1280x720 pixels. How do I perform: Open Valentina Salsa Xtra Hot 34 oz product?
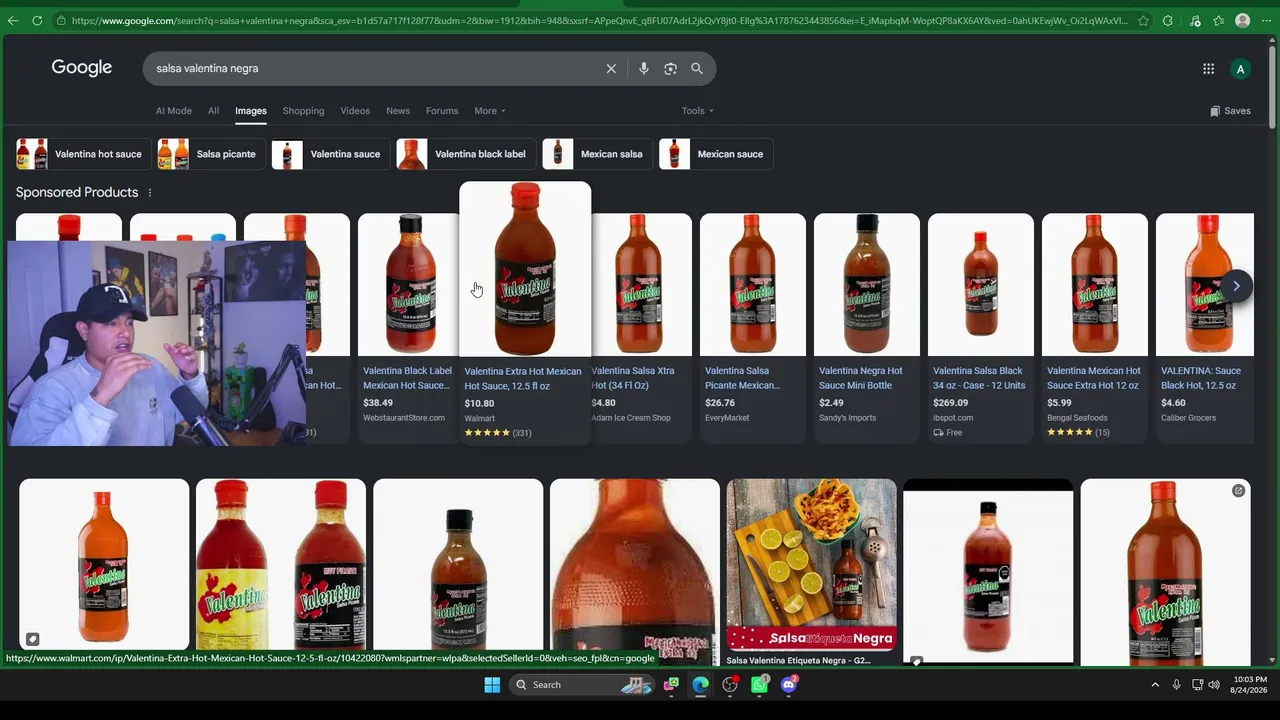tap(641, 327)
